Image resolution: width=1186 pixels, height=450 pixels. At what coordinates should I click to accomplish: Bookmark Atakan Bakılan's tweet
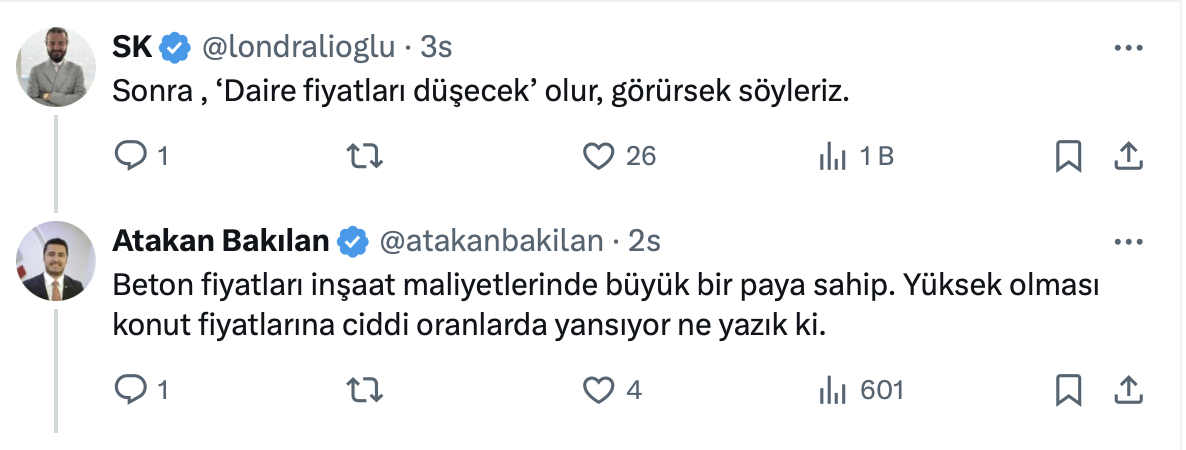(x=1068, y=390)
